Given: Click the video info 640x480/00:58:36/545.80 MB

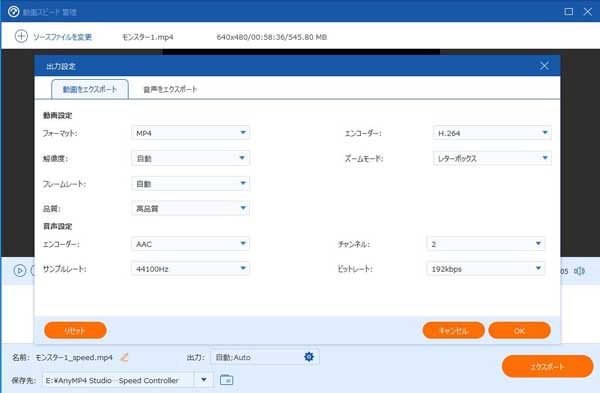Looking at the screenshot, I should (x=271, y=37).
